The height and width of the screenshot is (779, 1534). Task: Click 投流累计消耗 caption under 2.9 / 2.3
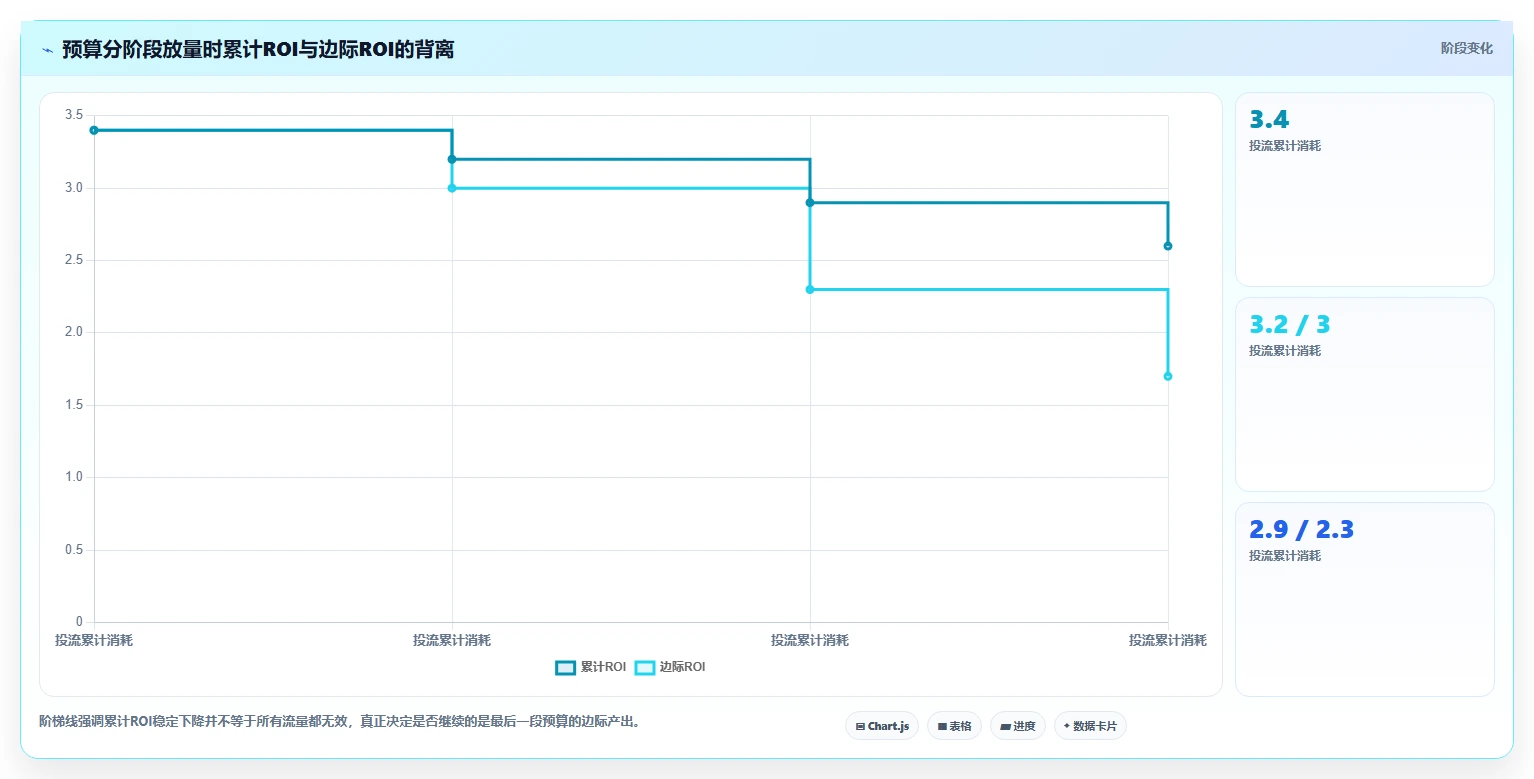pos(1285,556)
